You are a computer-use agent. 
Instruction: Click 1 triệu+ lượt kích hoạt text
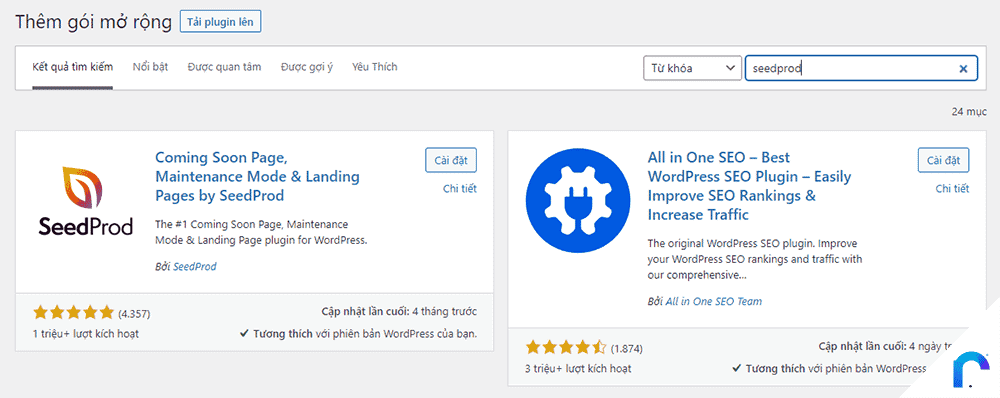coord(85,334)
